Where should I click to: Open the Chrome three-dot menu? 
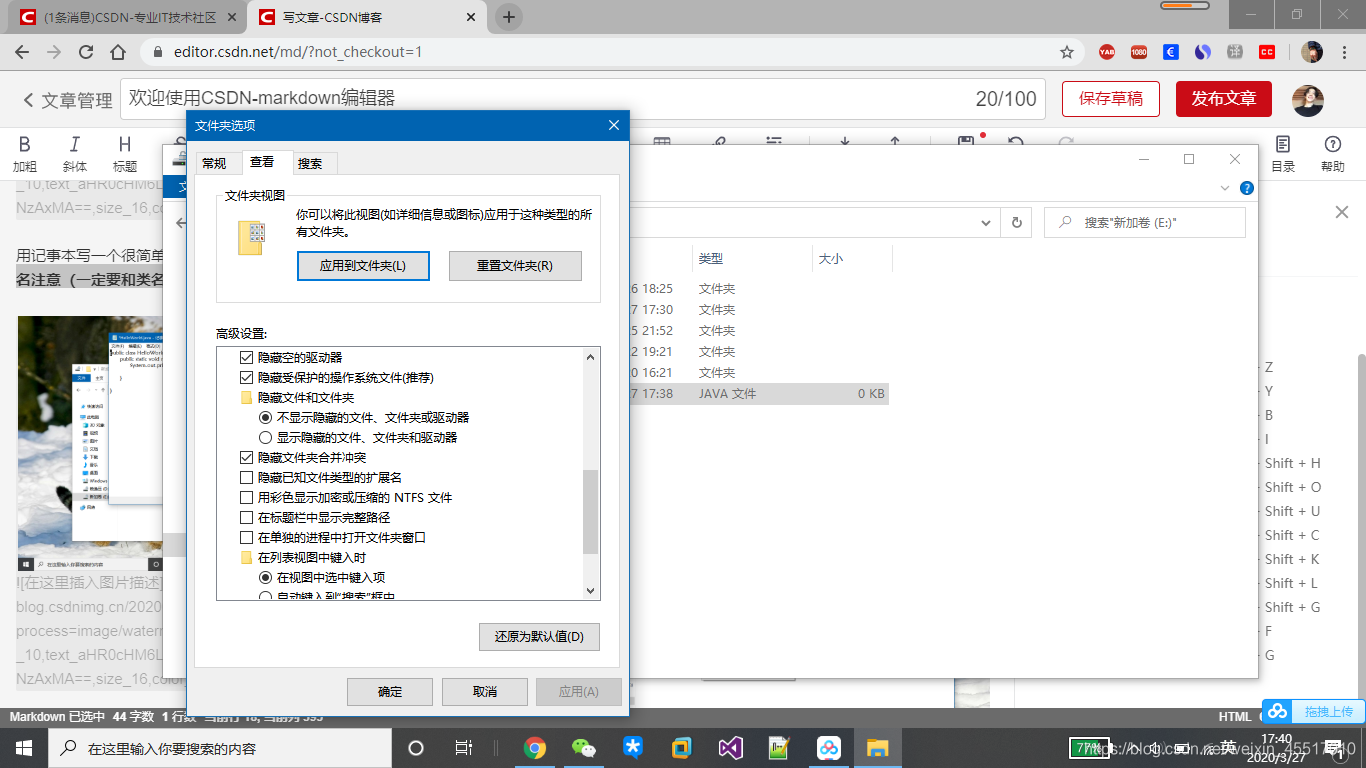(x=1345, y=52)
